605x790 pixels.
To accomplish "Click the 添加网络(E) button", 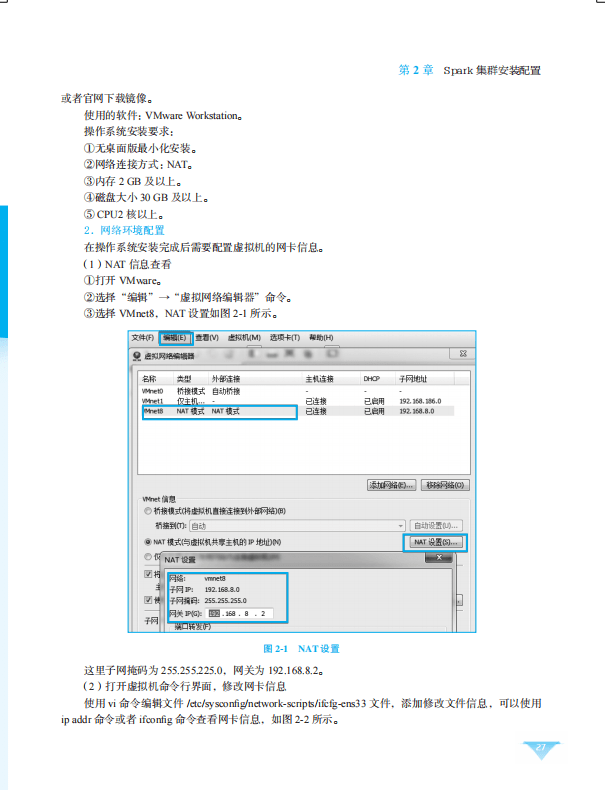I will 391,485.
